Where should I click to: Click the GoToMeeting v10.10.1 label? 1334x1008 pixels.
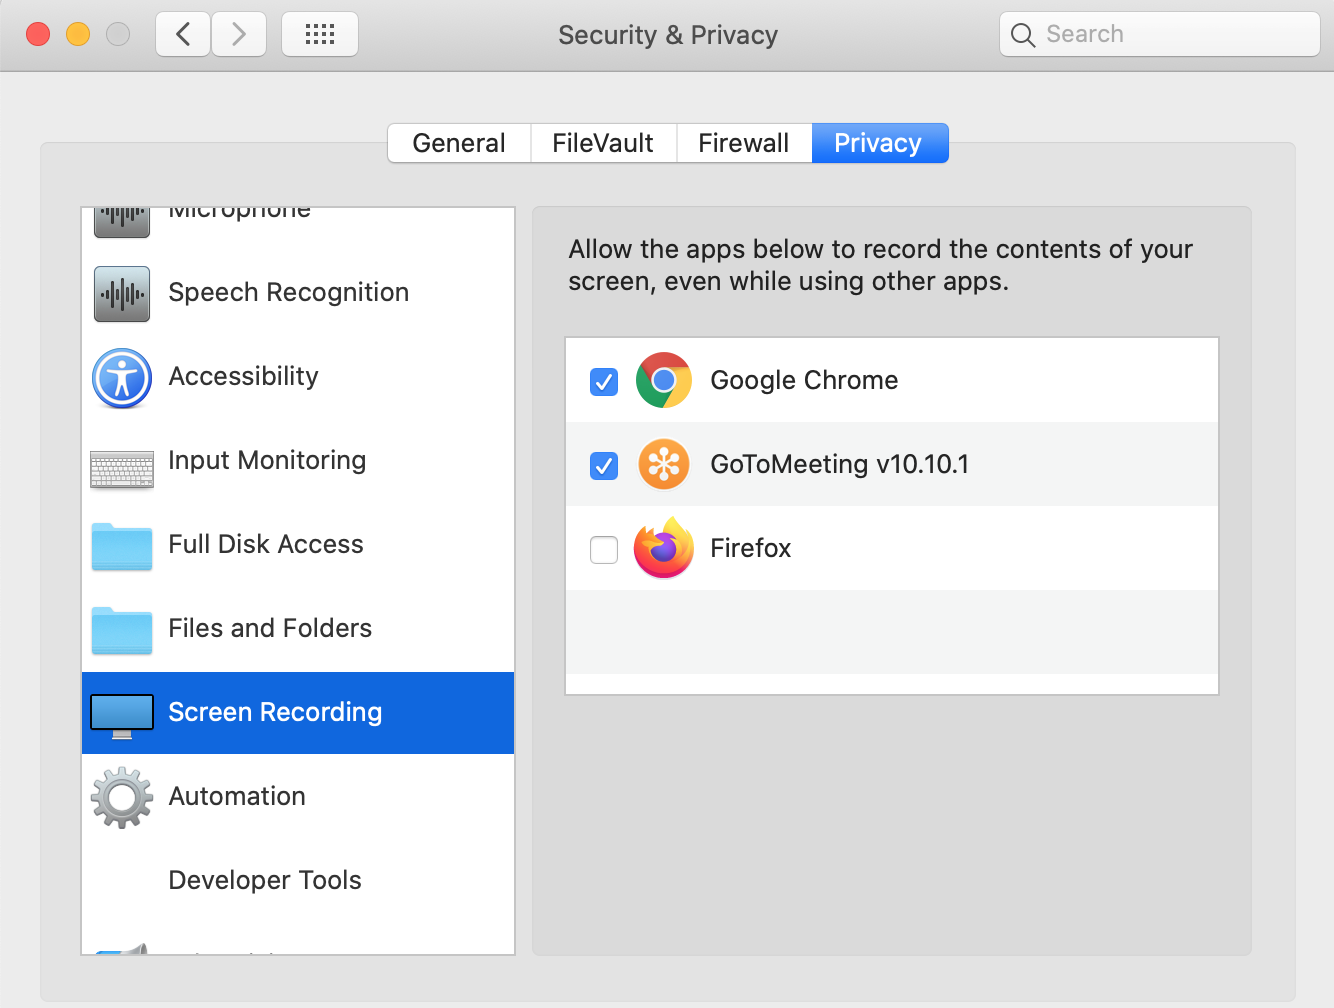click(839, 465)
